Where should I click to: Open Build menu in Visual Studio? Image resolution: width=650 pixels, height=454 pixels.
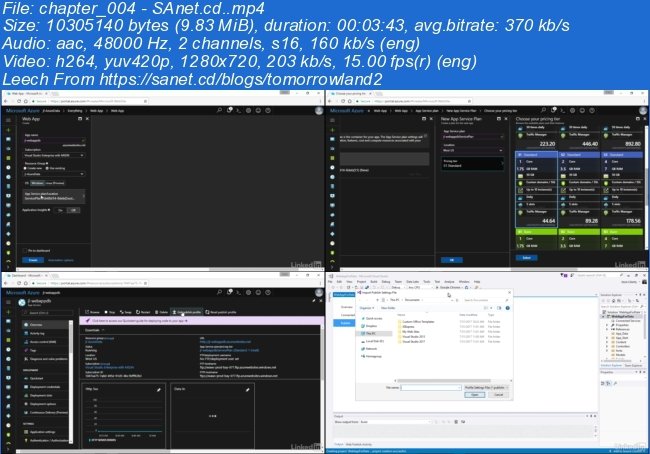[374, 282]
